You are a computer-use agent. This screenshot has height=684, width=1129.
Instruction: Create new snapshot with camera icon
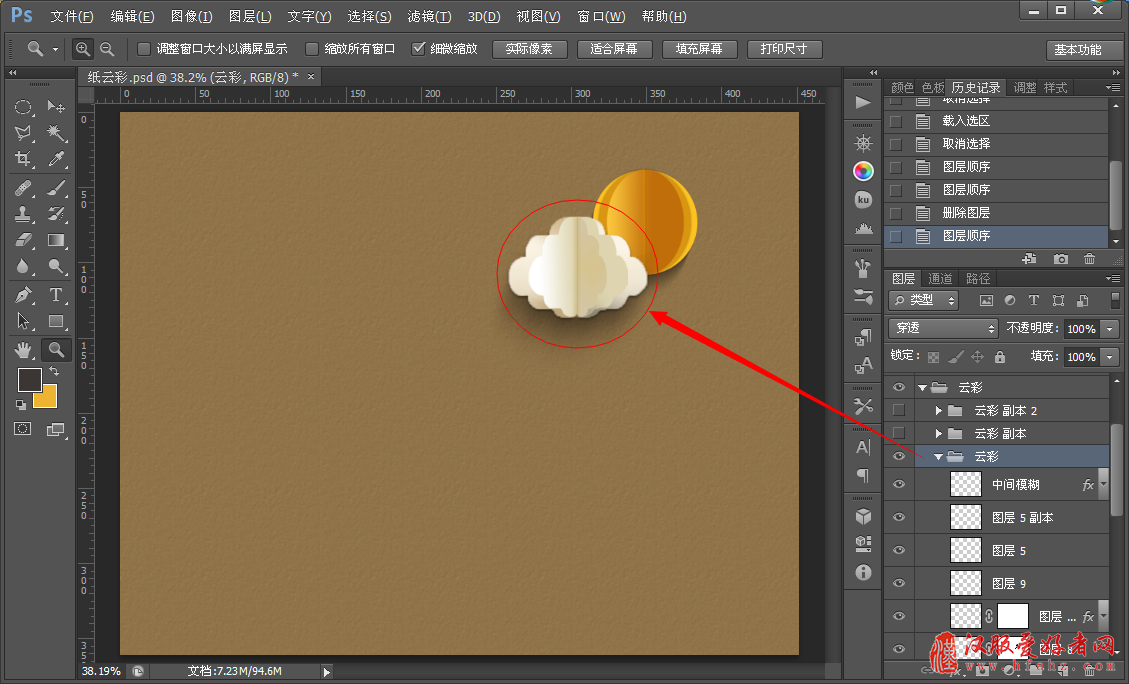(1061, 258)
